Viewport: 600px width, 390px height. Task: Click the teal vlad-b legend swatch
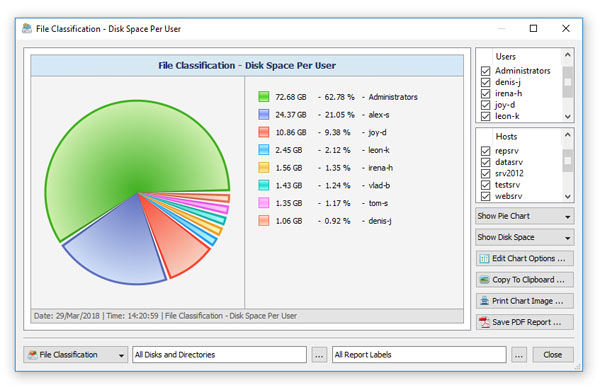point(264,186)
